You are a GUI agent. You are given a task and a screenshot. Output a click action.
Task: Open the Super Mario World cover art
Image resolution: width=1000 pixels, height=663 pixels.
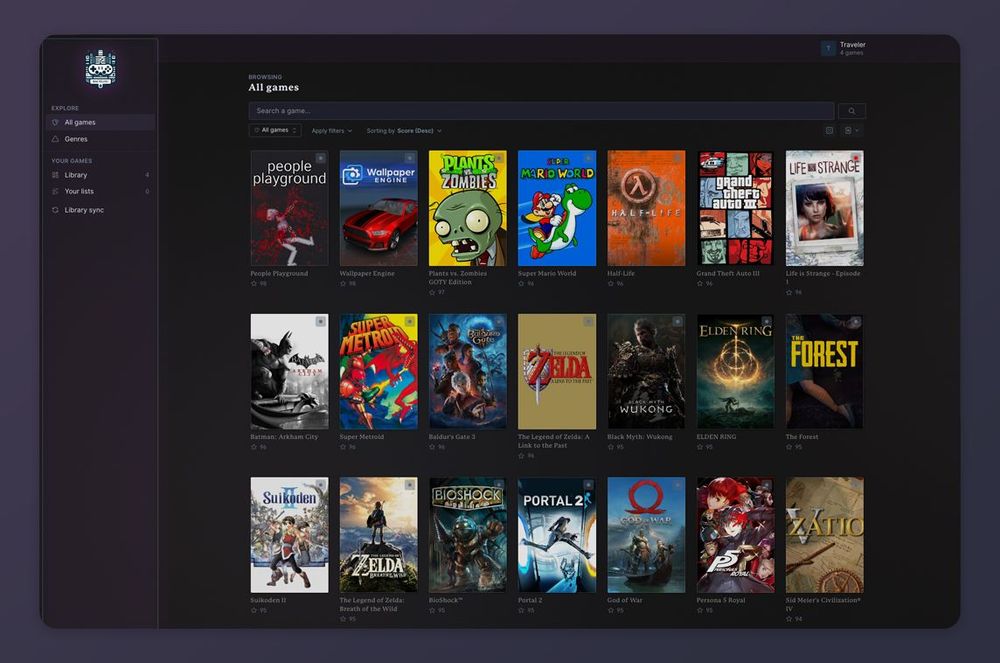click(x=557, y=208)
